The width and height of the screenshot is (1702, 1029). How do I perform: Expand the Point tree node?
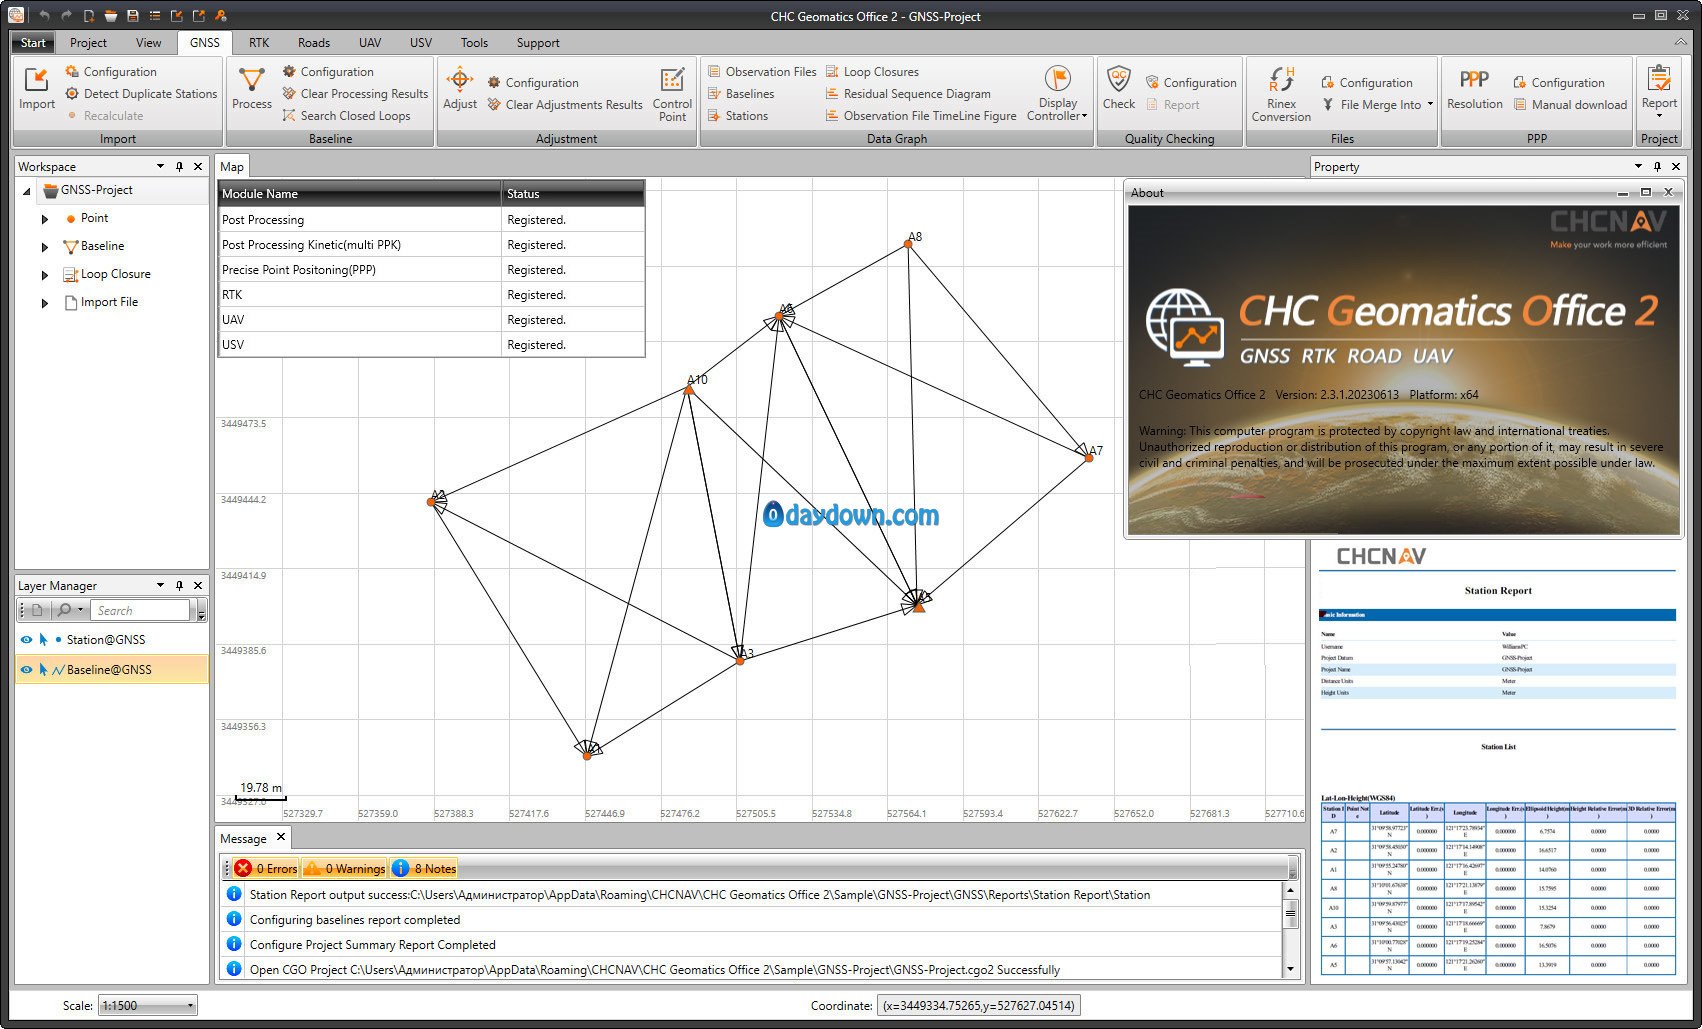(44, 219)
